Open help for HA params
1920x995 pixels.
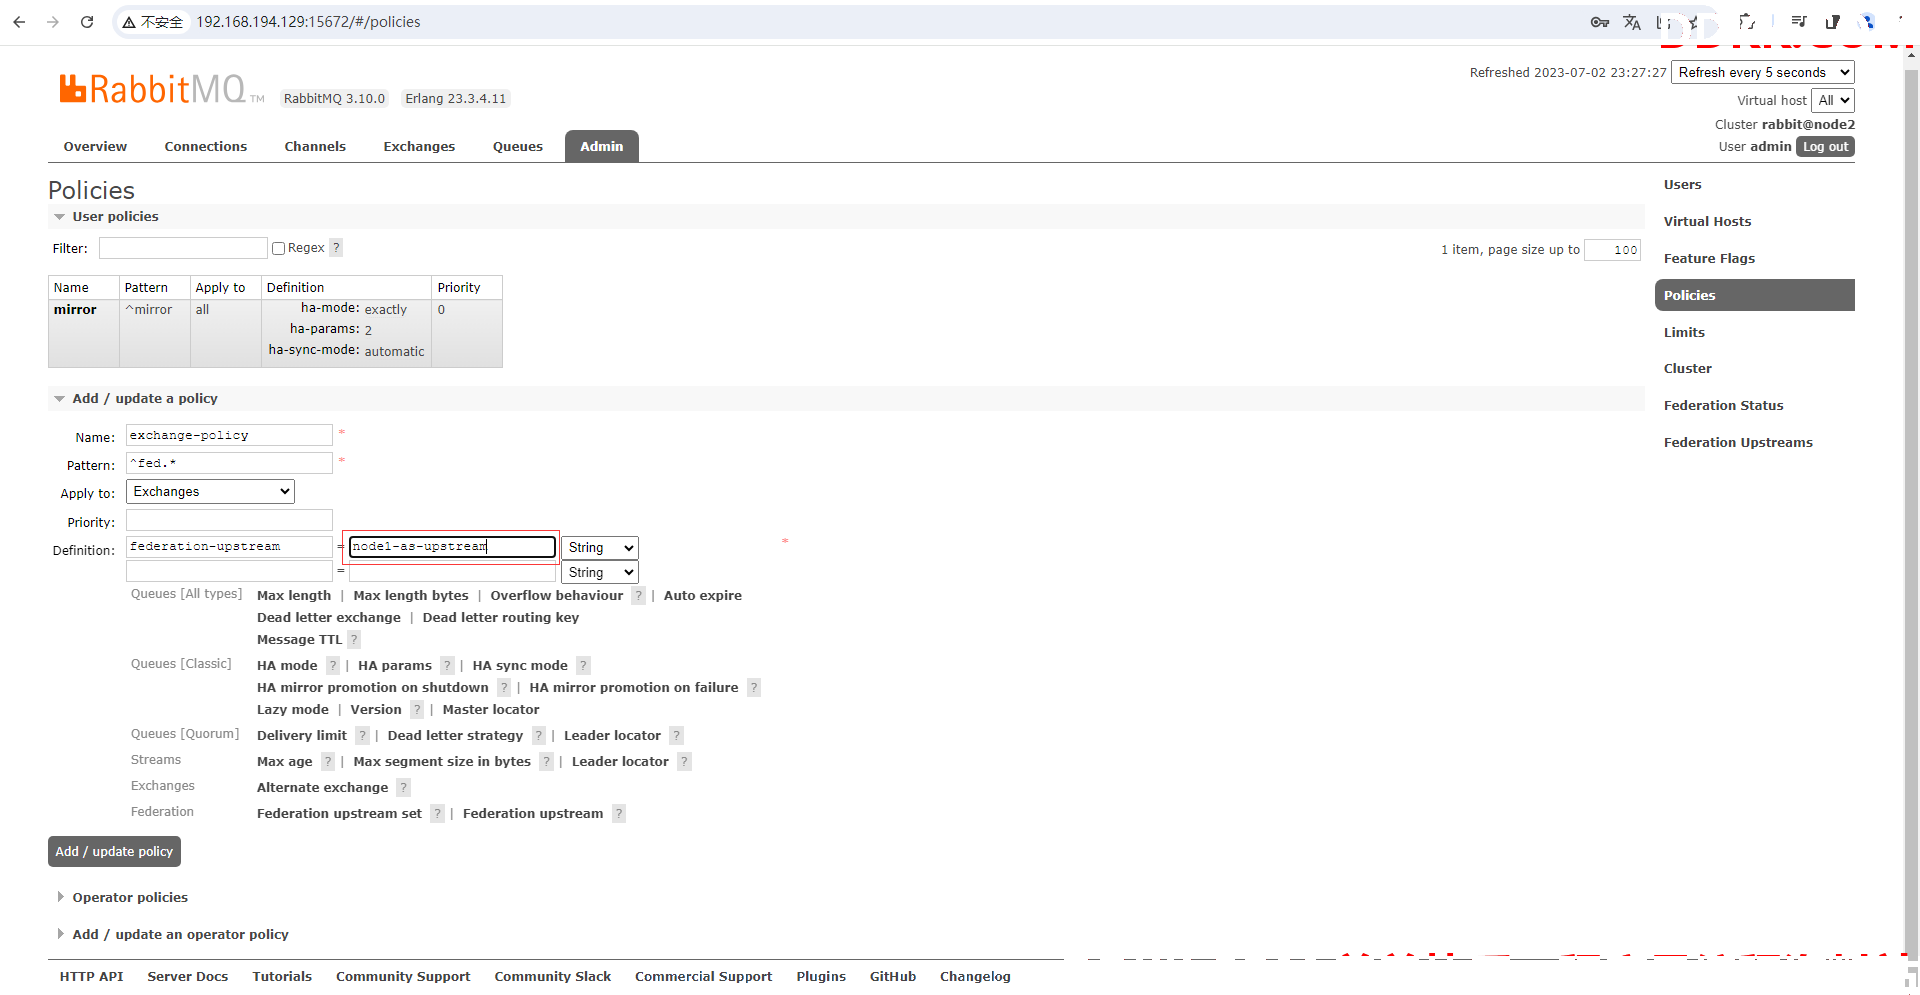448,665
